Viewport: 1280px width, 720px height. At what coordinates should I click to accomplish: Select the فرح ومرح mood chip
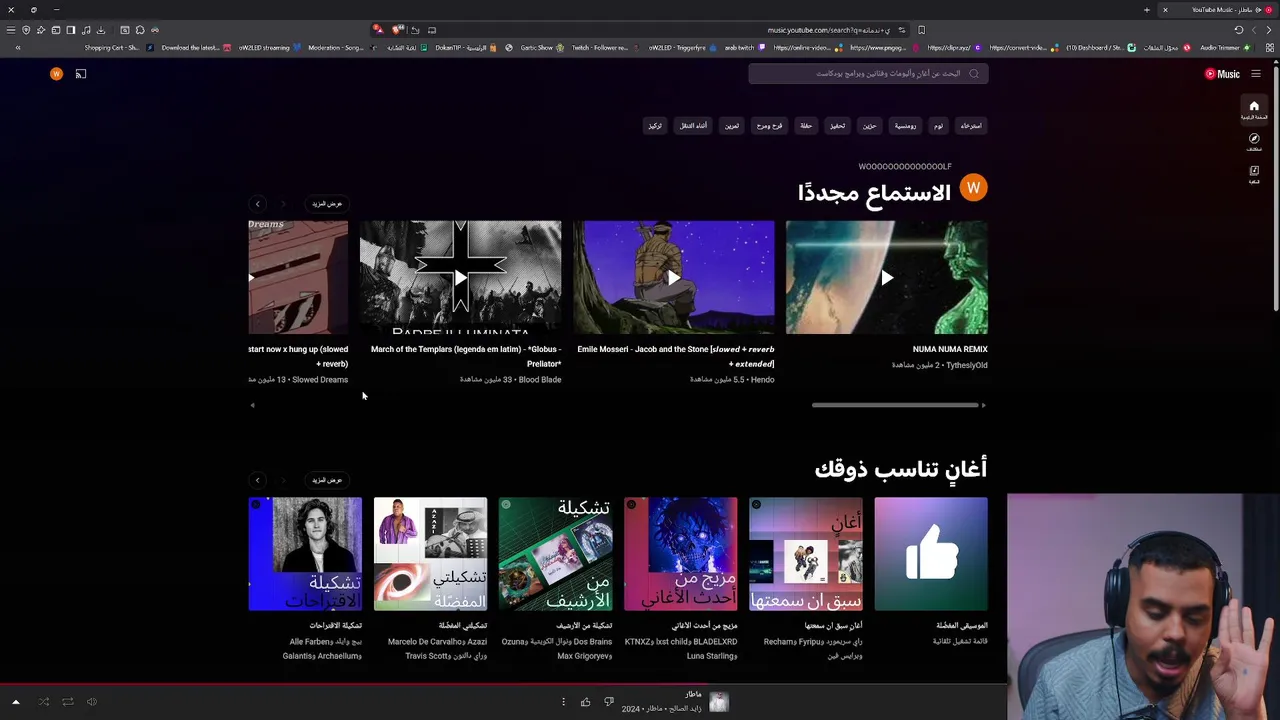click(769, 126)
